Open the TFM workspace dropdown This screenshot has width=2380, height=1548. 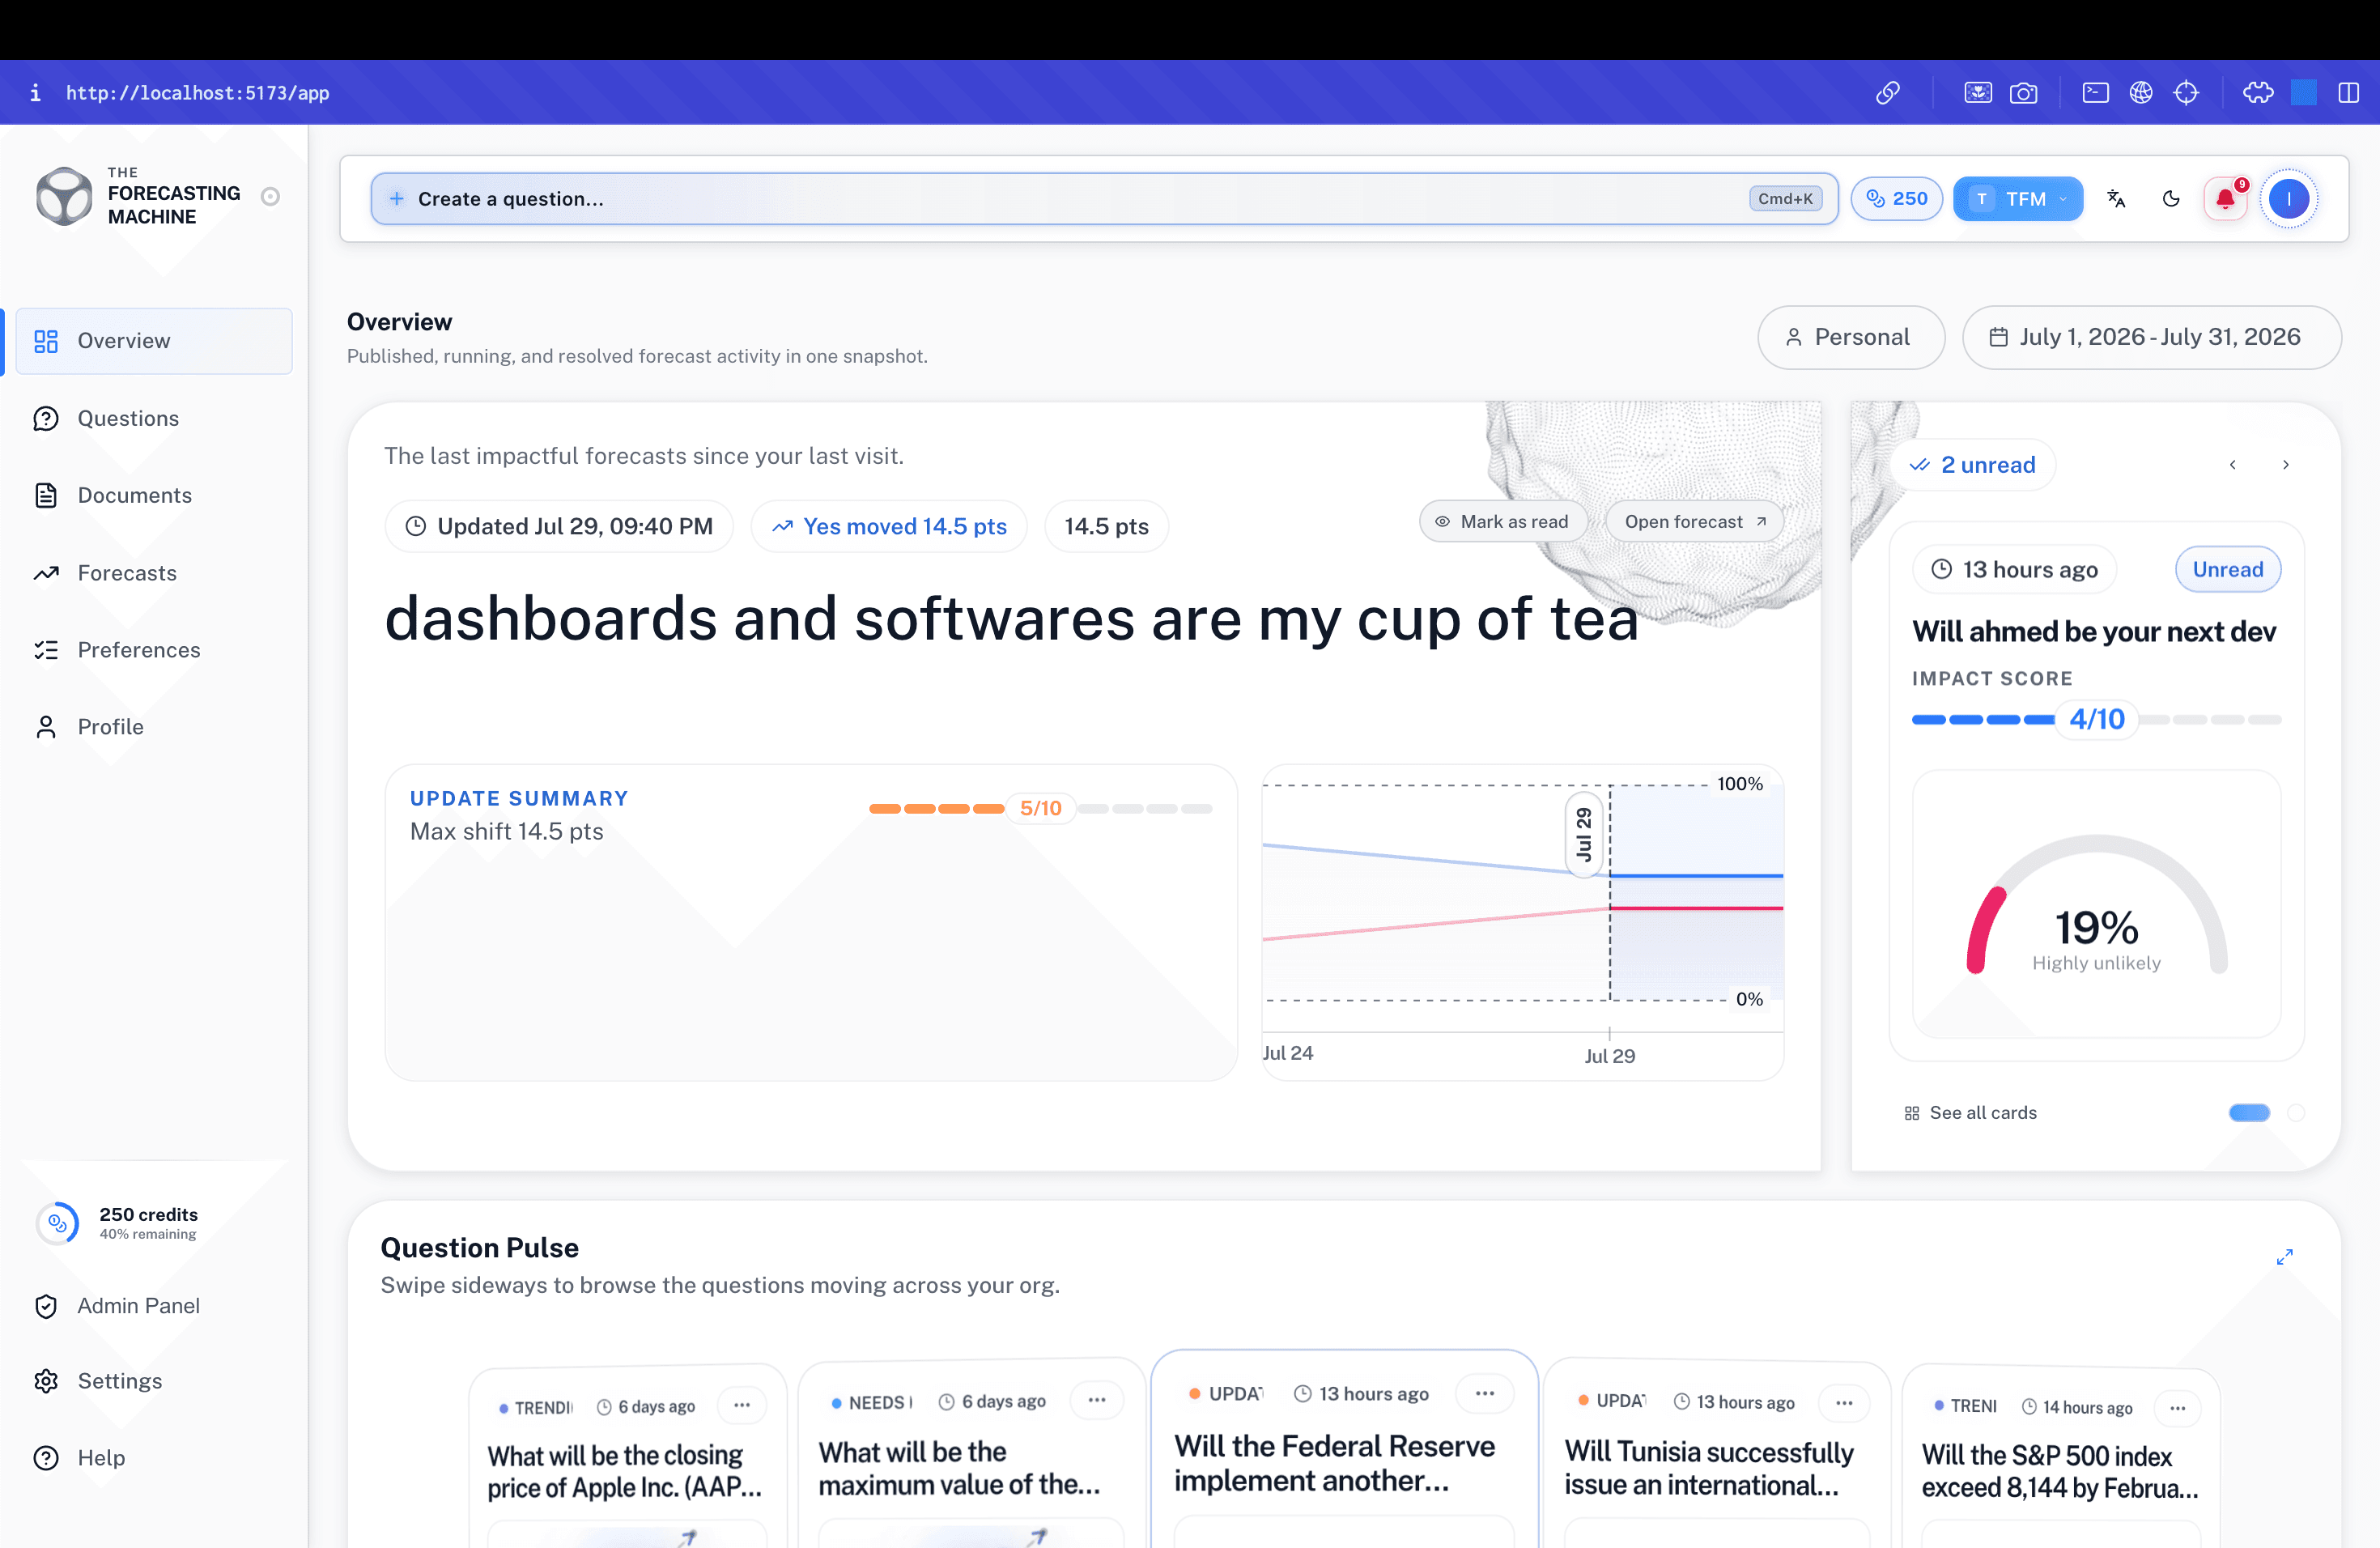(x=2018, y=199)
